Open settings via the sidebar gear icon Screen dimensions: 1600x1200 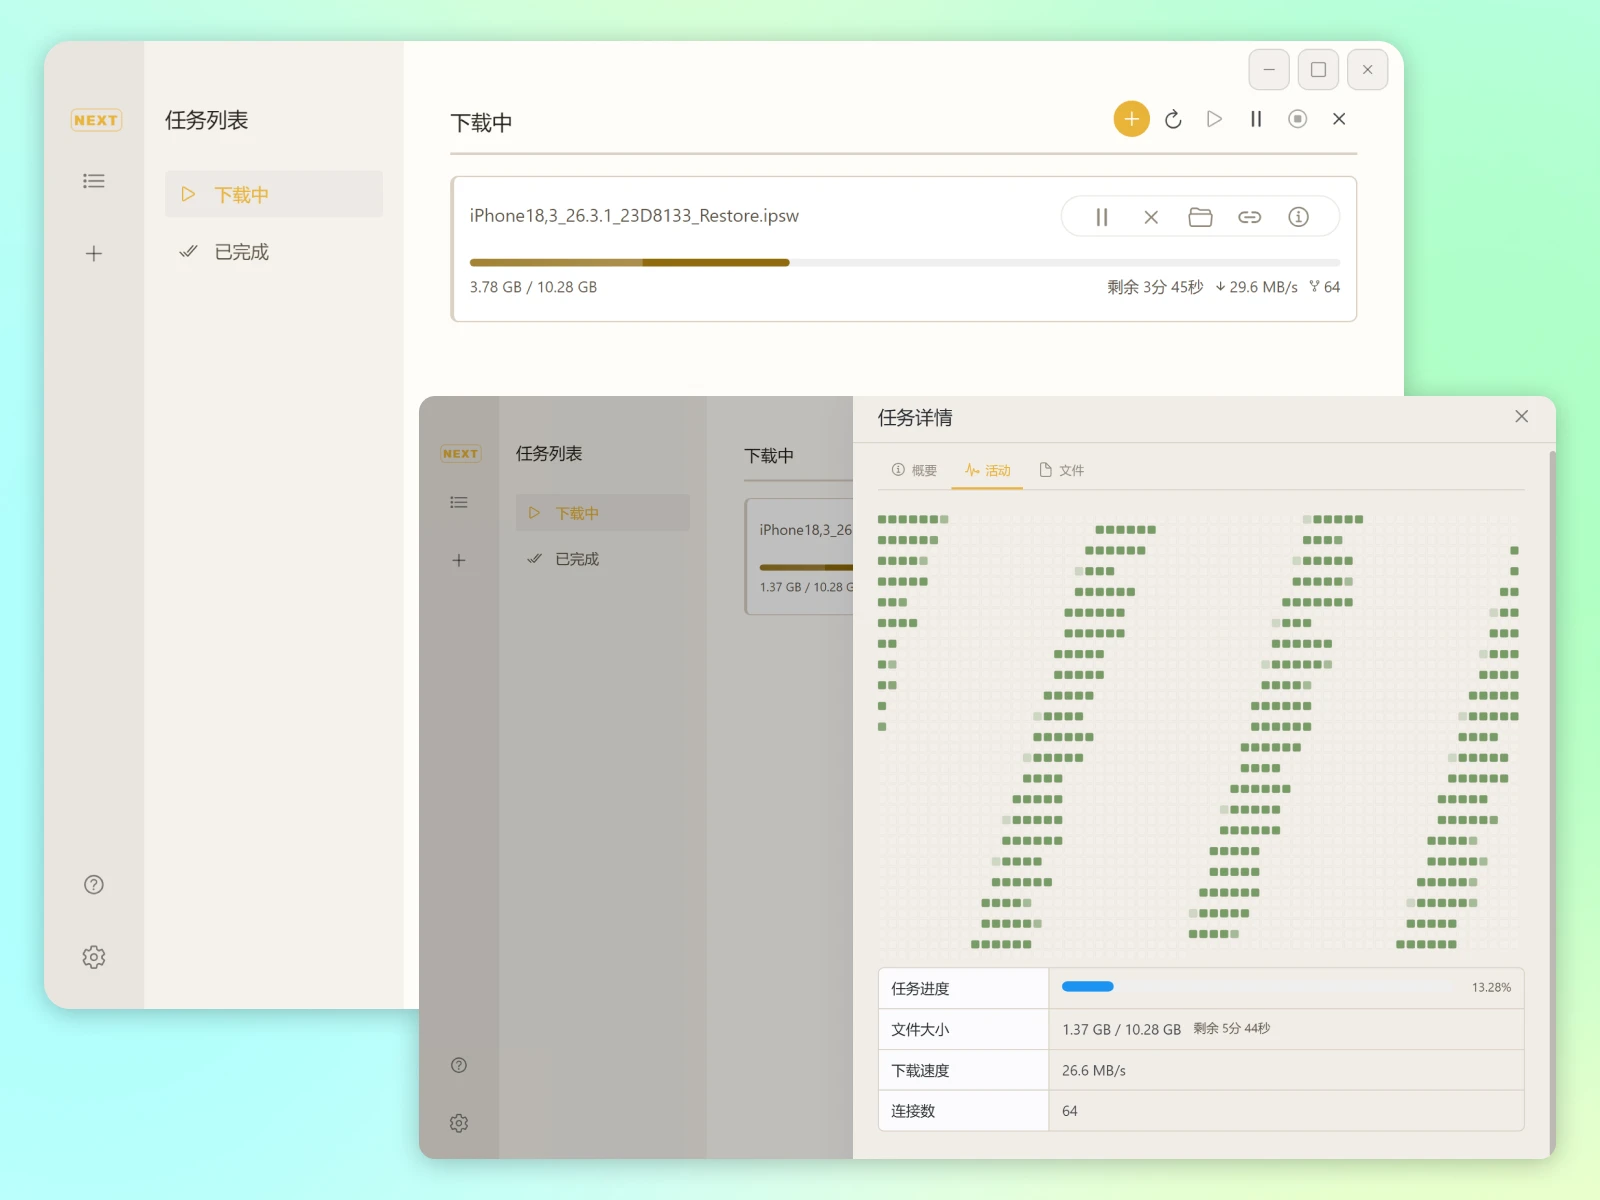(94, 957)
